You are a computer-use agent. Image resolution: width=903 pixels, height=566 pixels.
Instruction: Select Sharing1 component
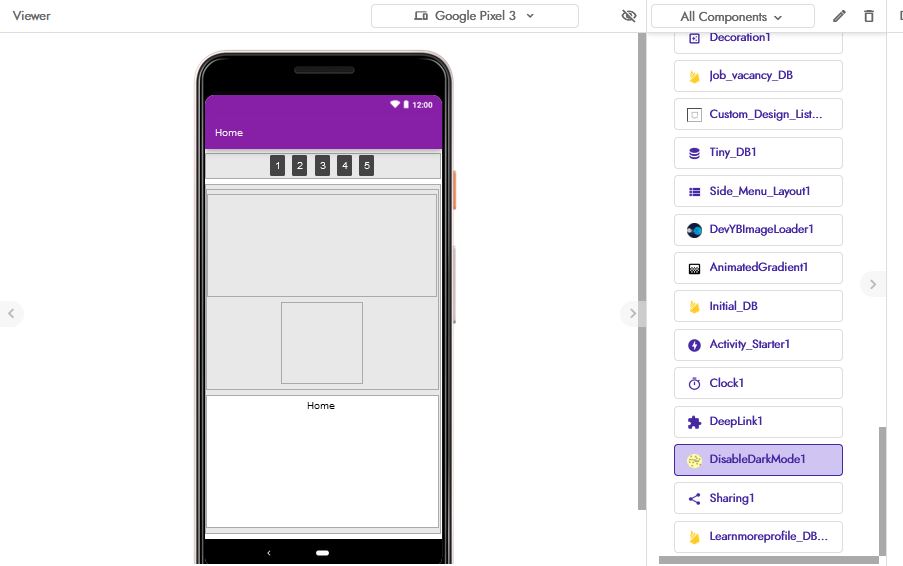pos(758,498)
